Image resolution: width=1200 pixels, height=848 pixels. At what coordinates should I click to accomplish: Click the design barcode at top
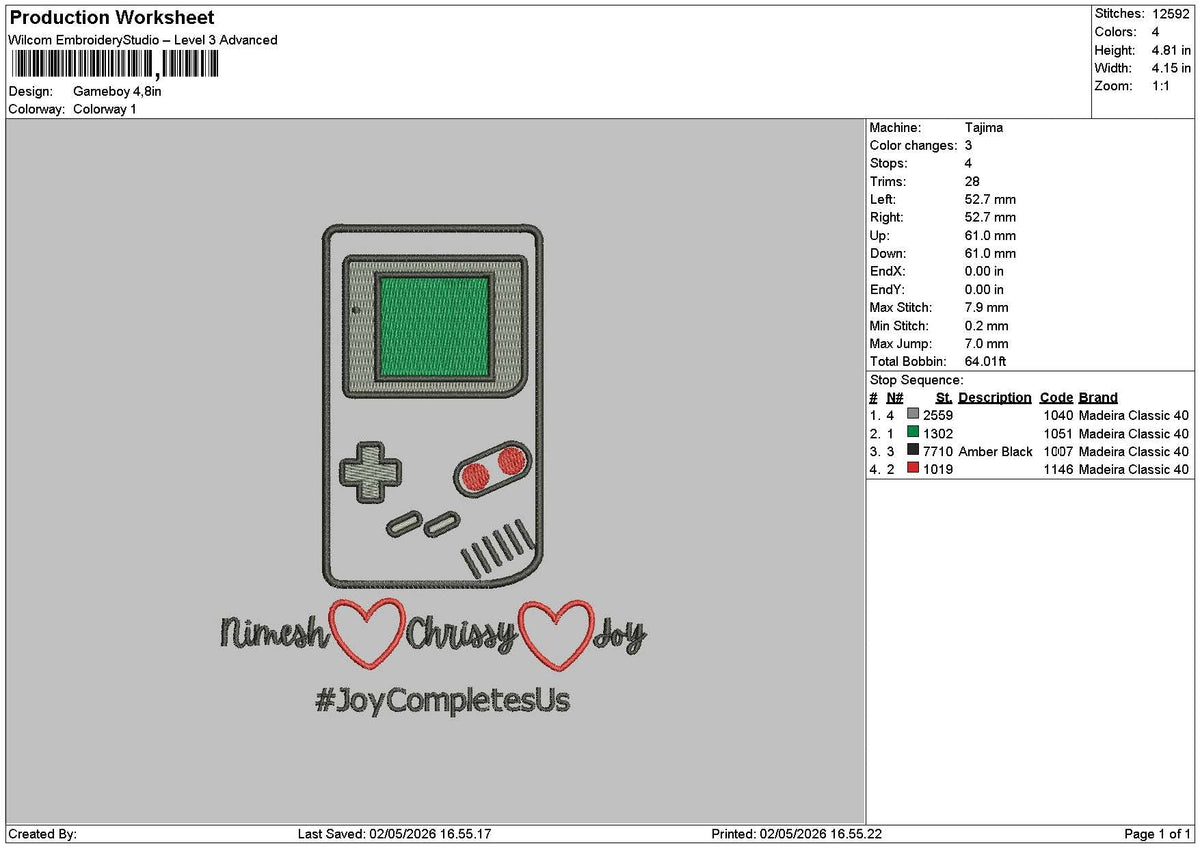(x=114, y=65)
